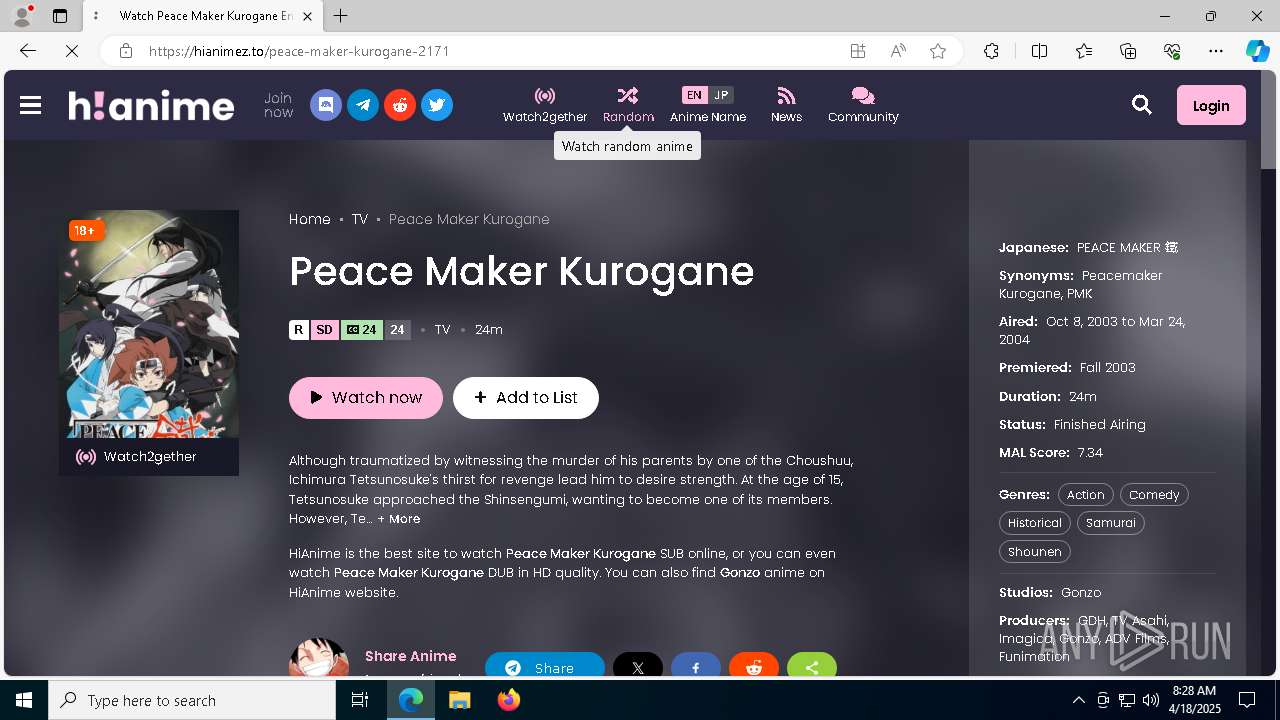The height and width of the screenshot is (720, 1280).
Task: Open the Comedy genre tag
Action: coord(1154,495)
